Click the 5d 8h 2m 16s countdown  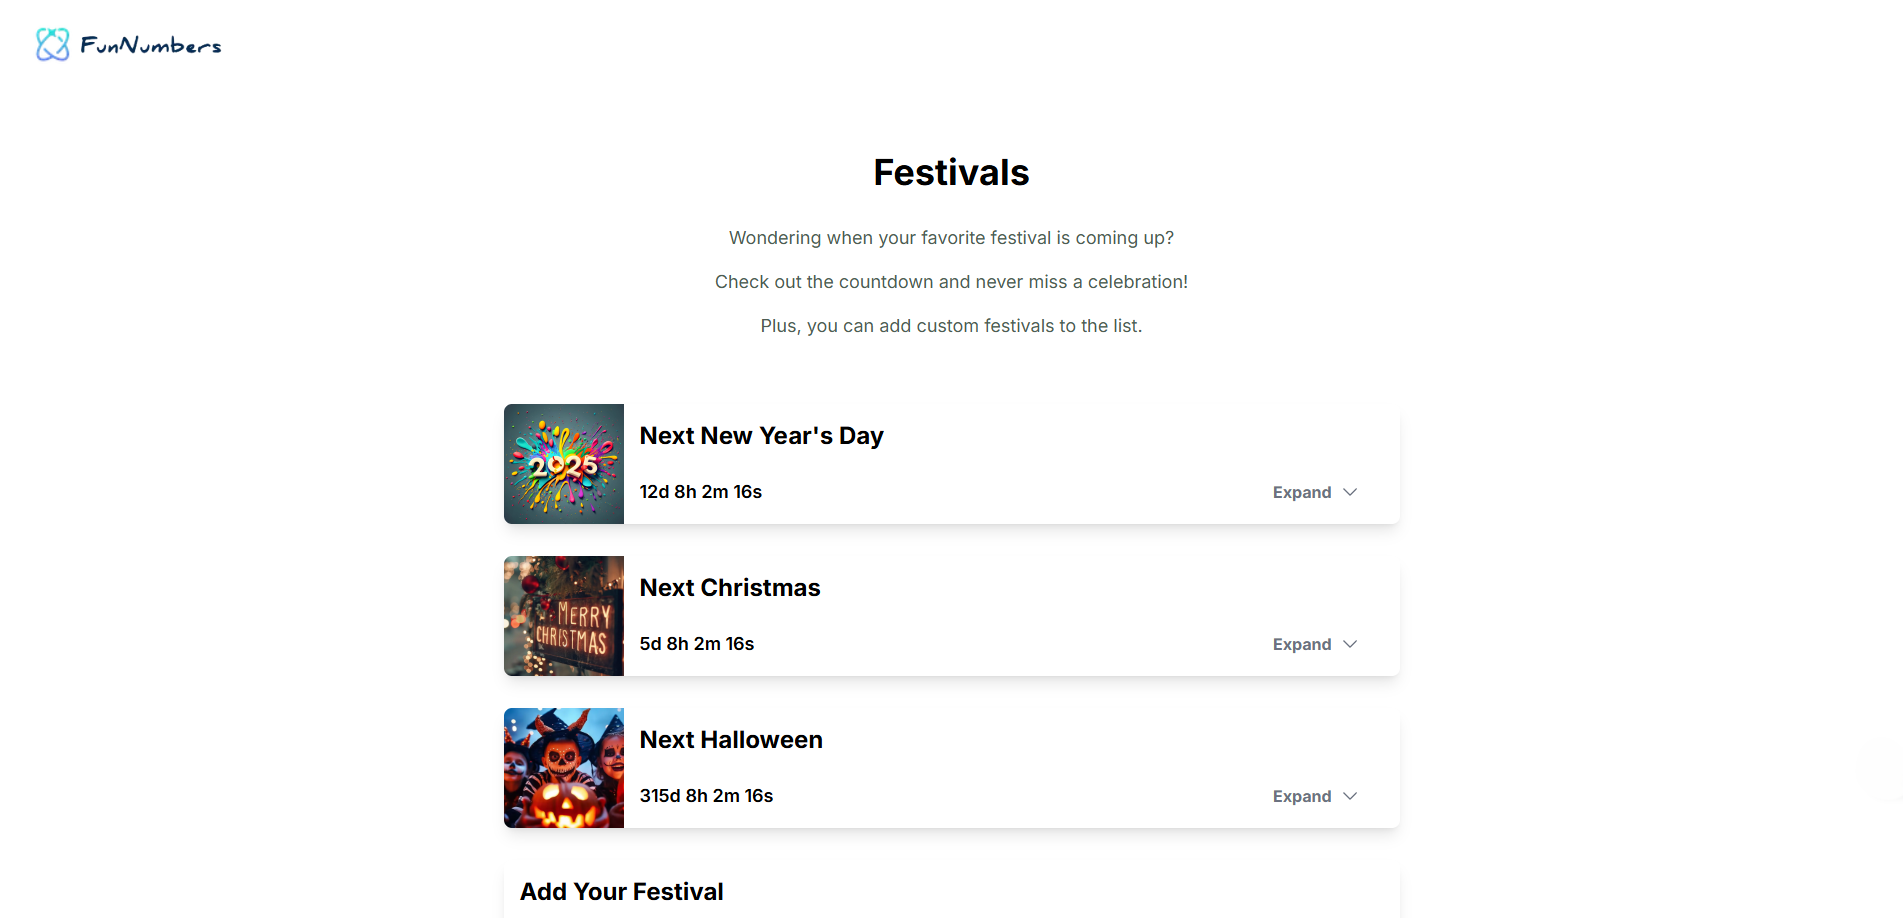(x=697, y=644)
